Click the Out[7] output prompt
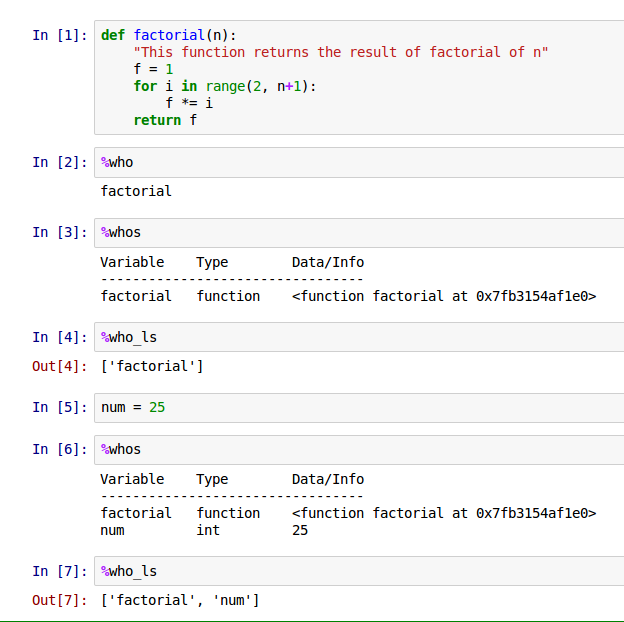Viewport: 624px width, 622px height. (60, 600)
